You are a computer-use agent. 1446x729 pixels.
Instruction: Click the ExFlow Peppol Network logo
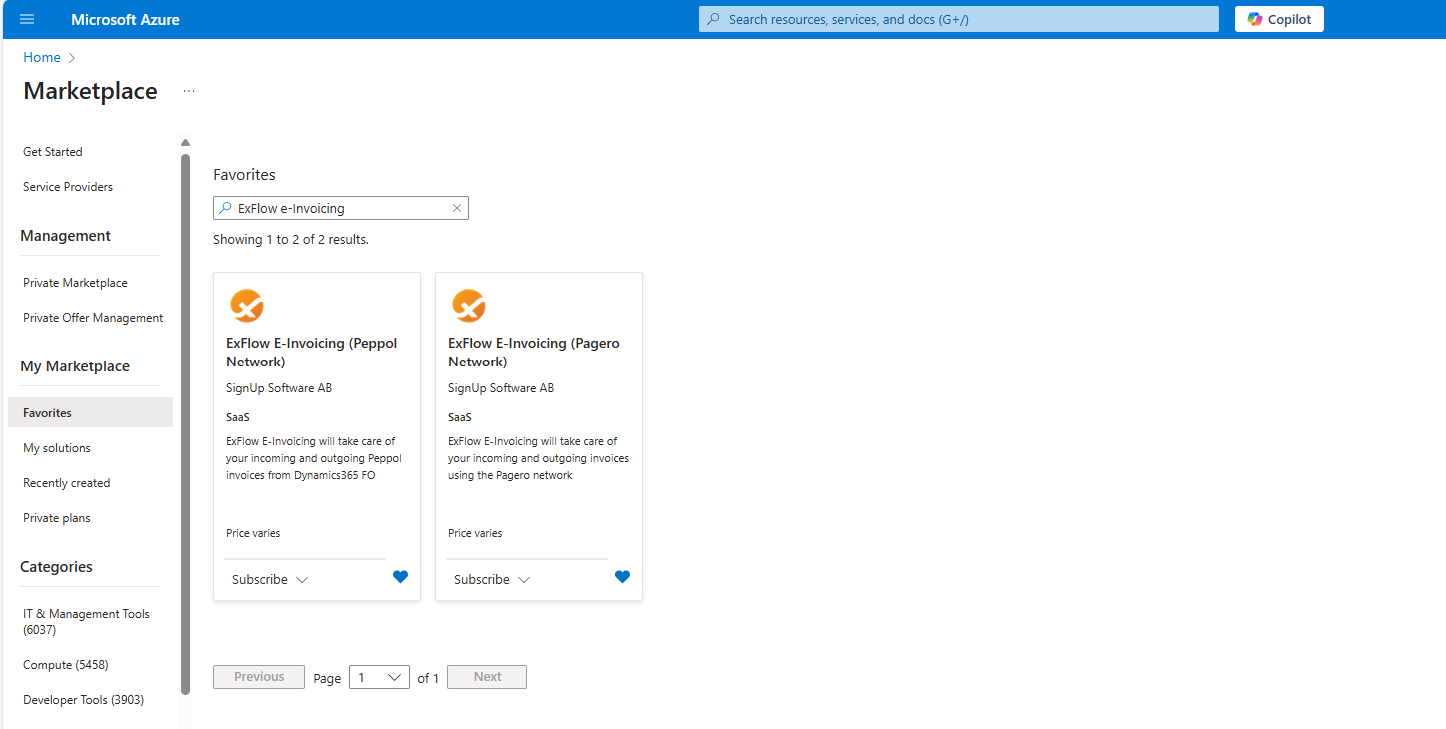[x=247, y=305]
